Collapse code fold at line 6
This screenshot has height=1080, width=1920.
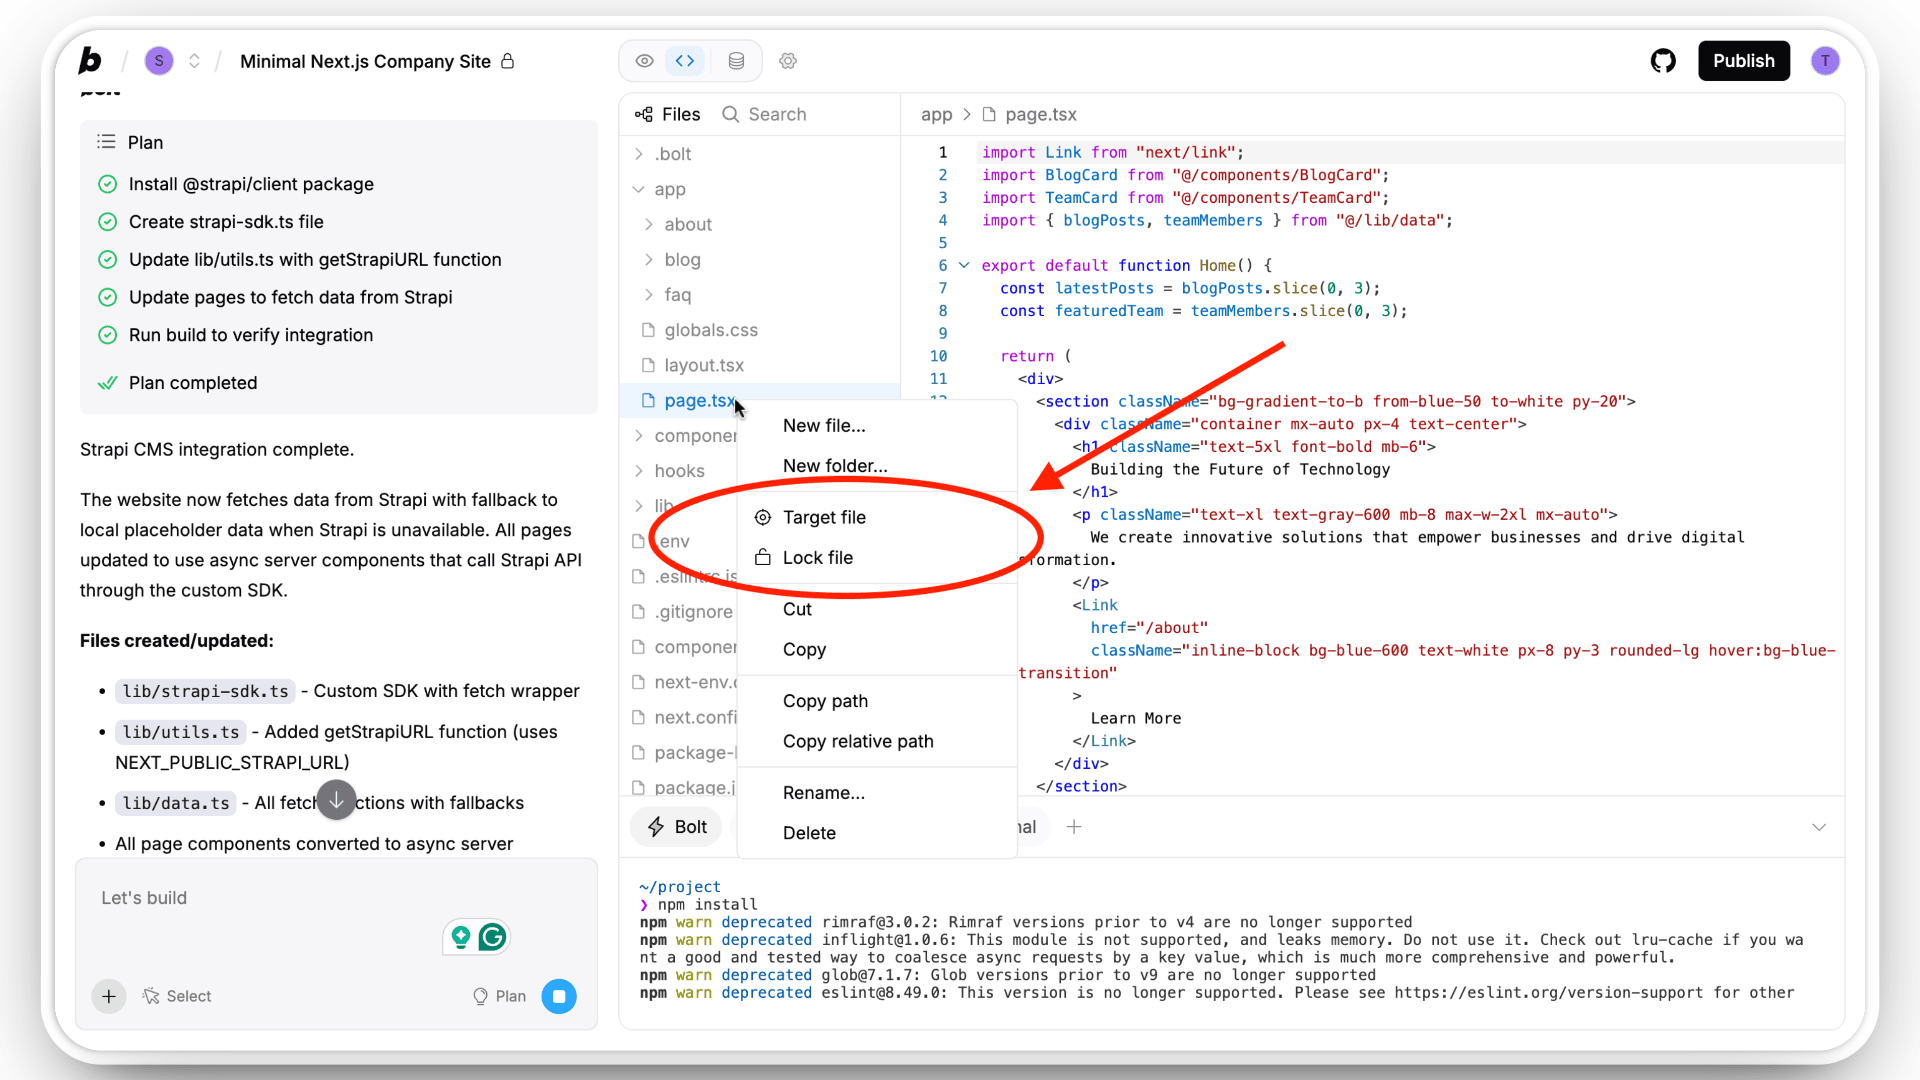964,265
